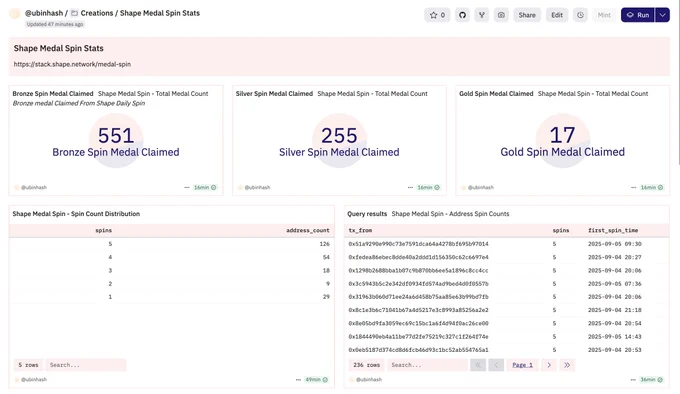This screenshot has height=394, width=680.
Task: Open the Bronze card's Total Medal Count query link
Action: [x=153, y=94]
